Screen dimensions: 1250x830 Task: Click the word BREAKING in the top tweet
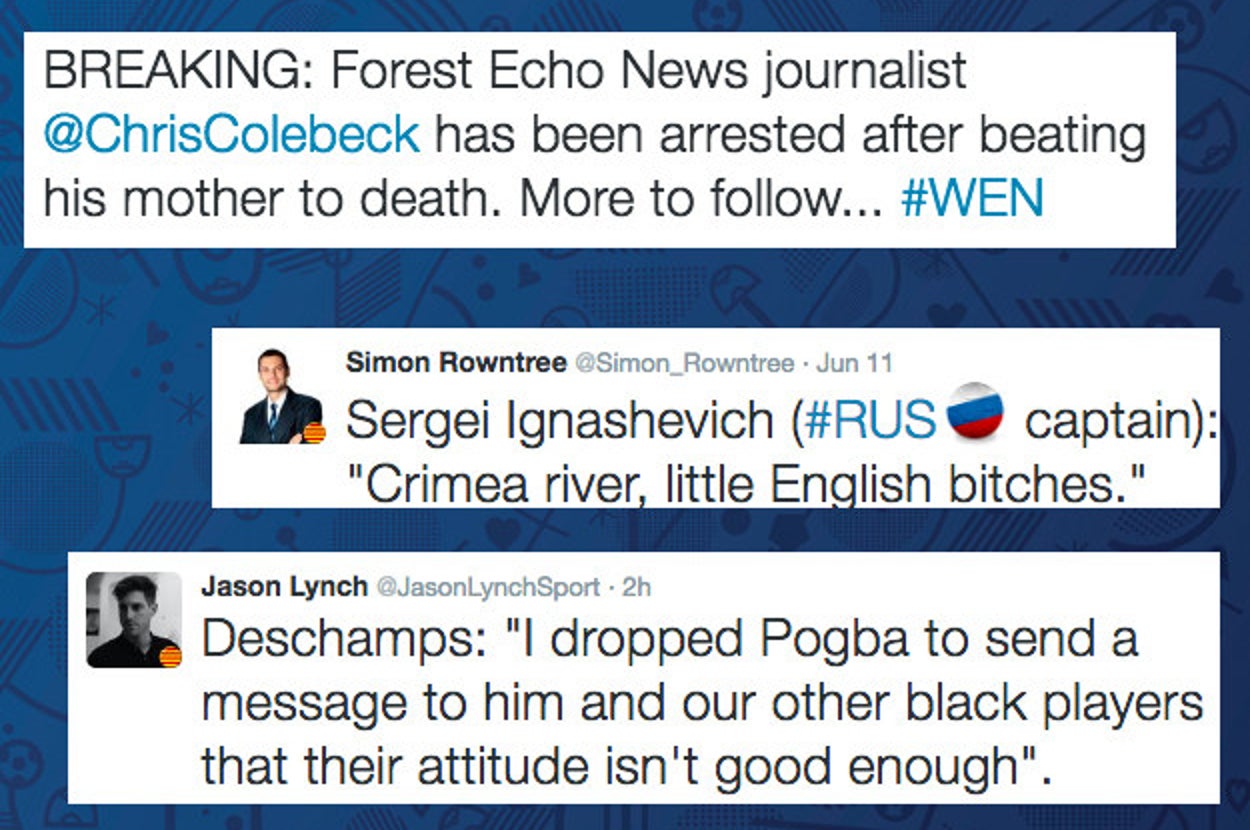tap(178, 71)
